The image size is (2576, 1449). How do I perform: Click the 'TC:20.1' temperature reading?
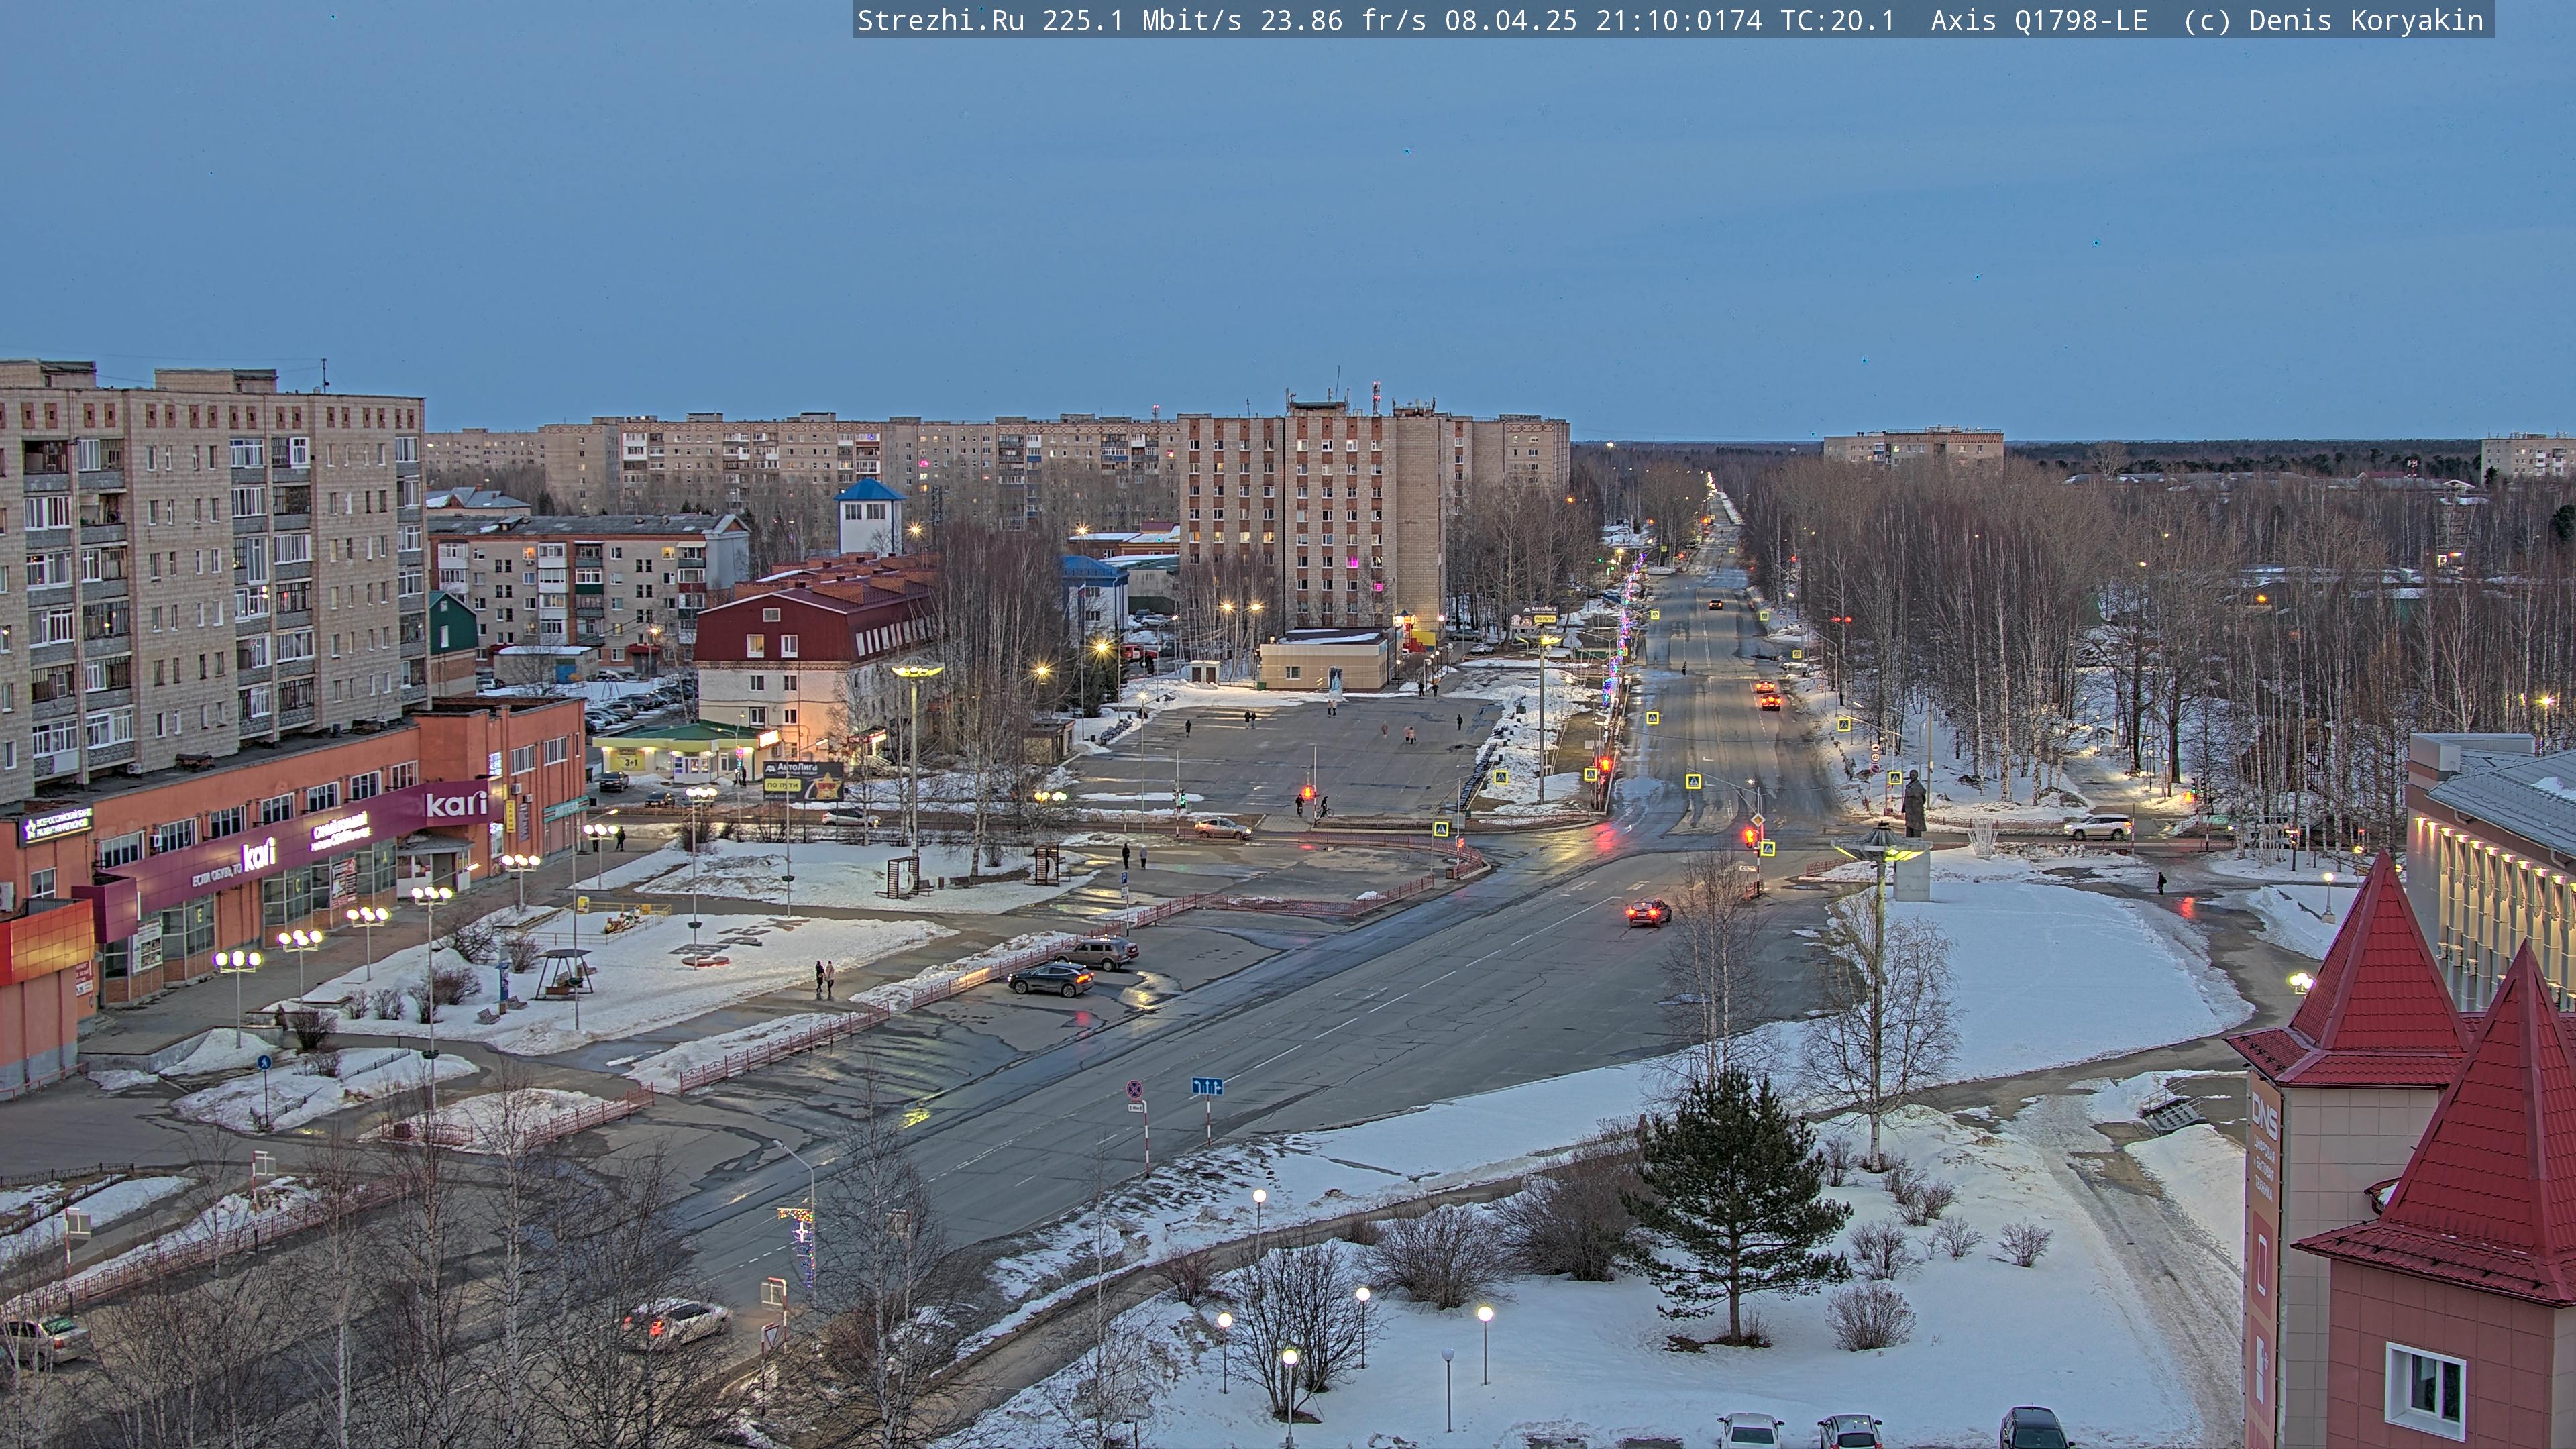pos(1838,21)
